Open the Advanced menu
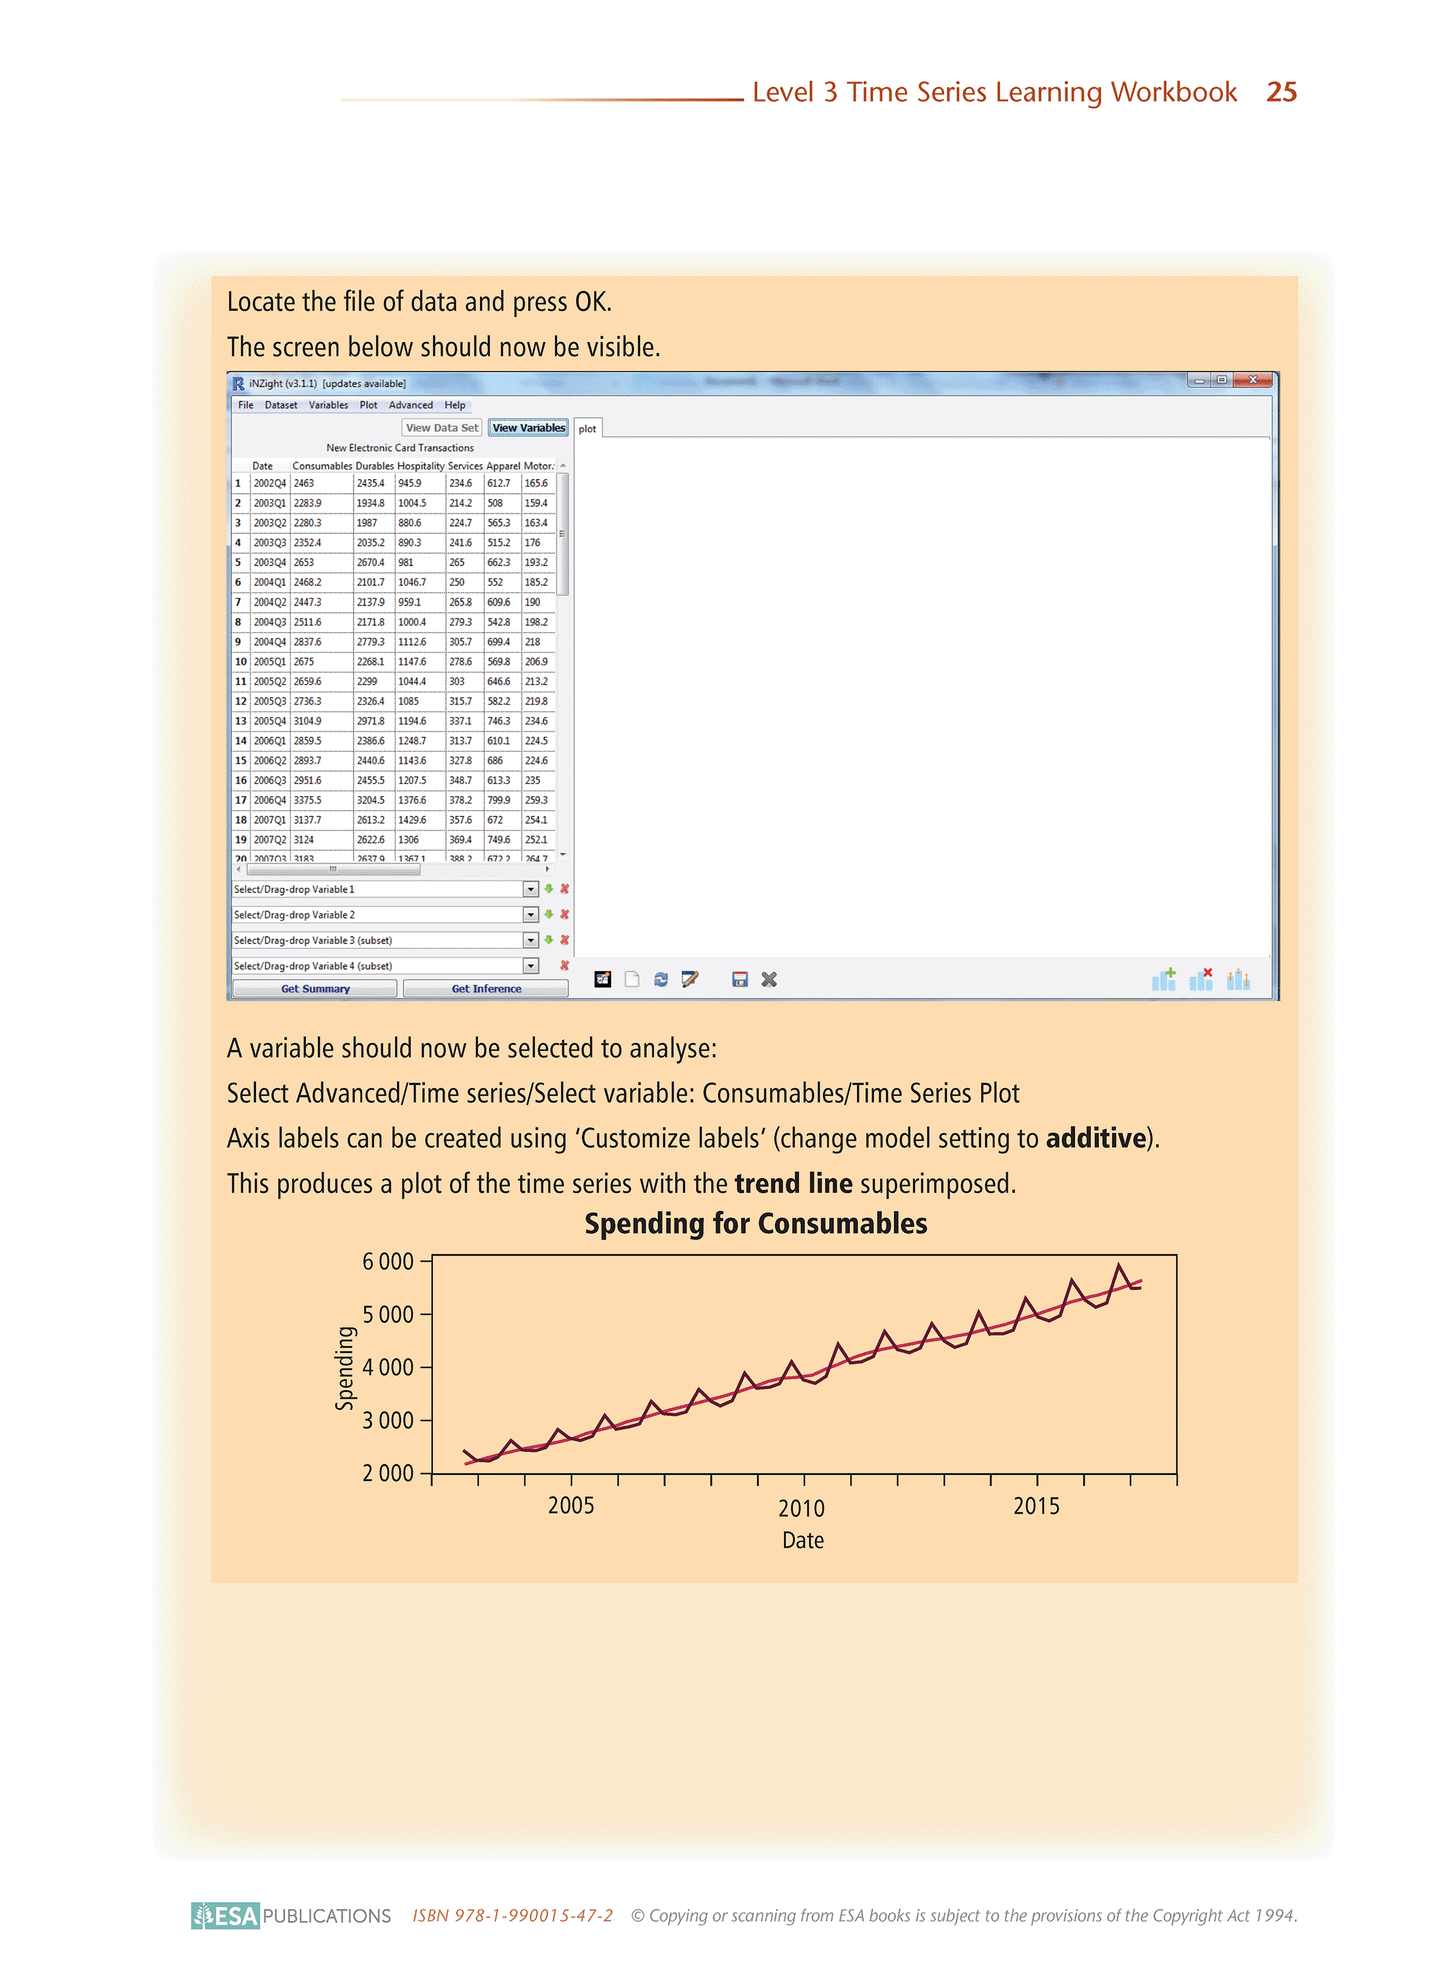Image resolution: width=1445 pixels, height=1977 pixels. tap(410, 406)
